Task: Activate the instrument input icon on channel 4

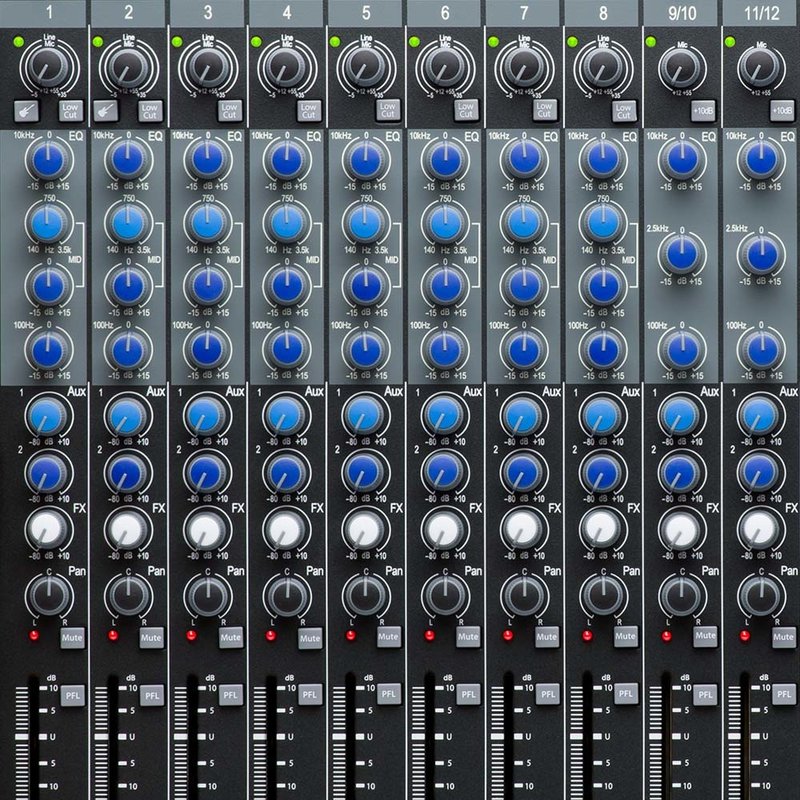Action: (265, 110)
